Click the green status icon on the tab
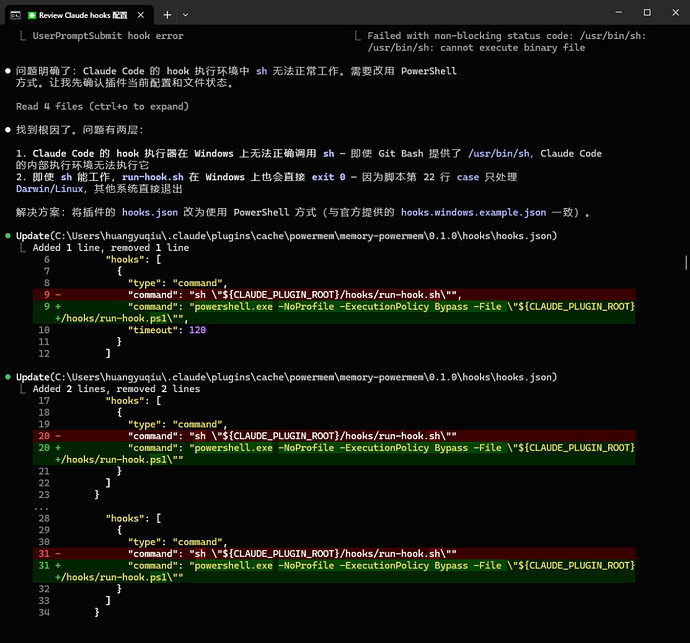 pyautogui.click(x=32, y=15)
